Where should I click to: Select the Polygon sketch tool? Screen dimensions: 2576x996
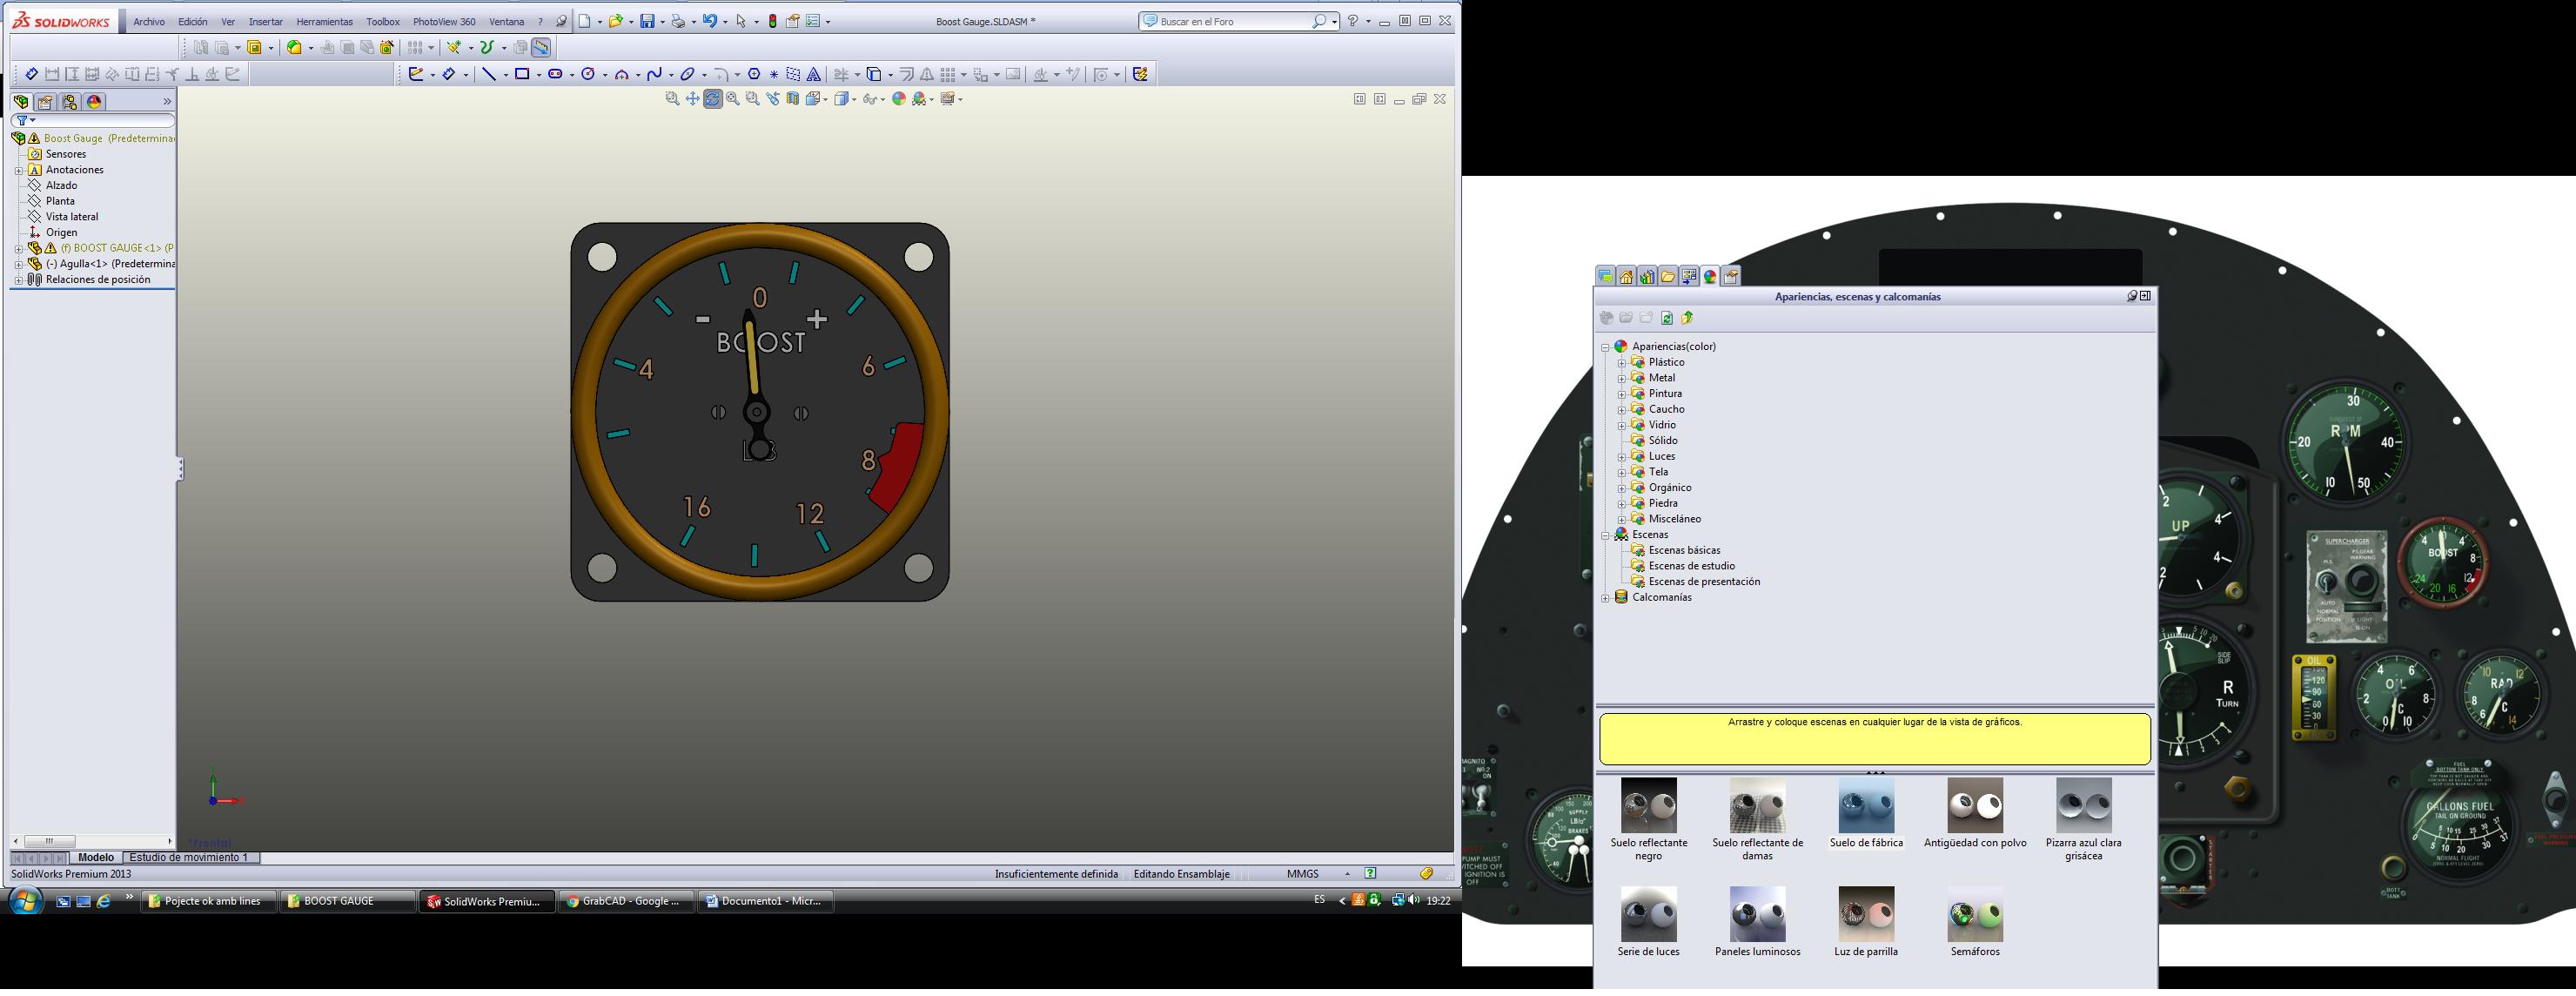pyautogui.click(x=754, y=74)
